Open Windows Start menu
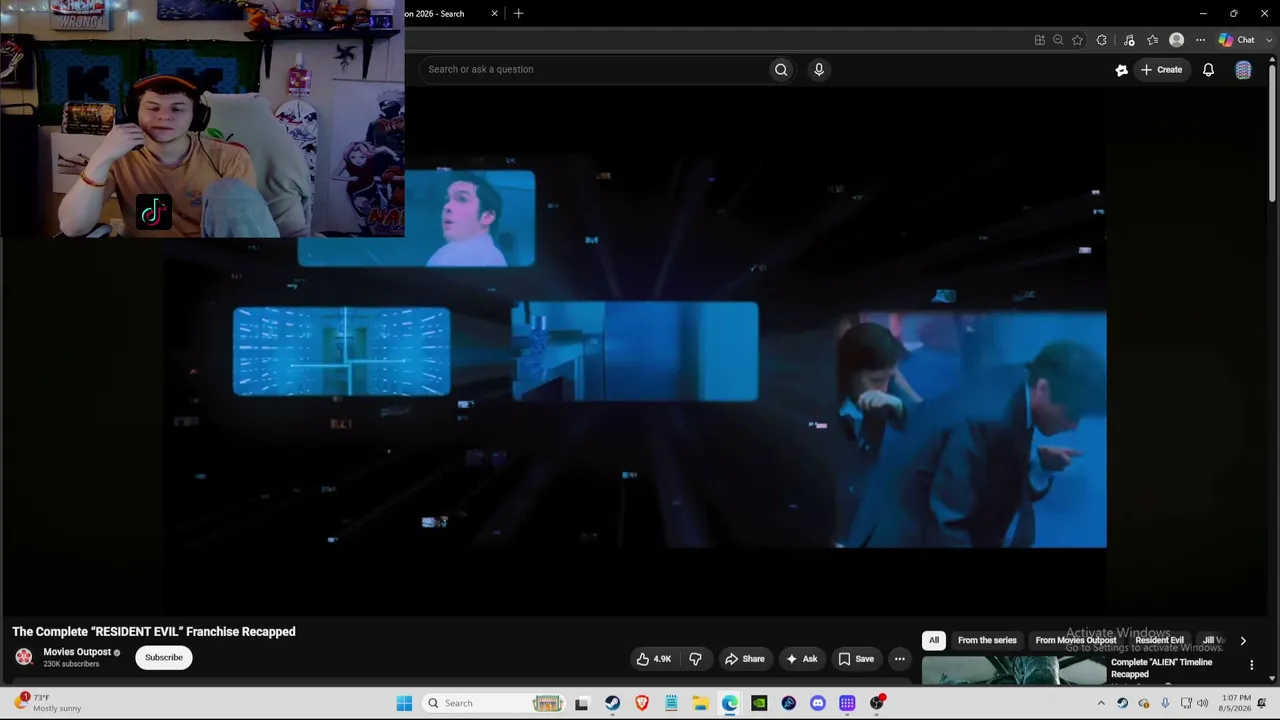The height and width of the screenshot is (720, 1280). [x=404, y=703]
